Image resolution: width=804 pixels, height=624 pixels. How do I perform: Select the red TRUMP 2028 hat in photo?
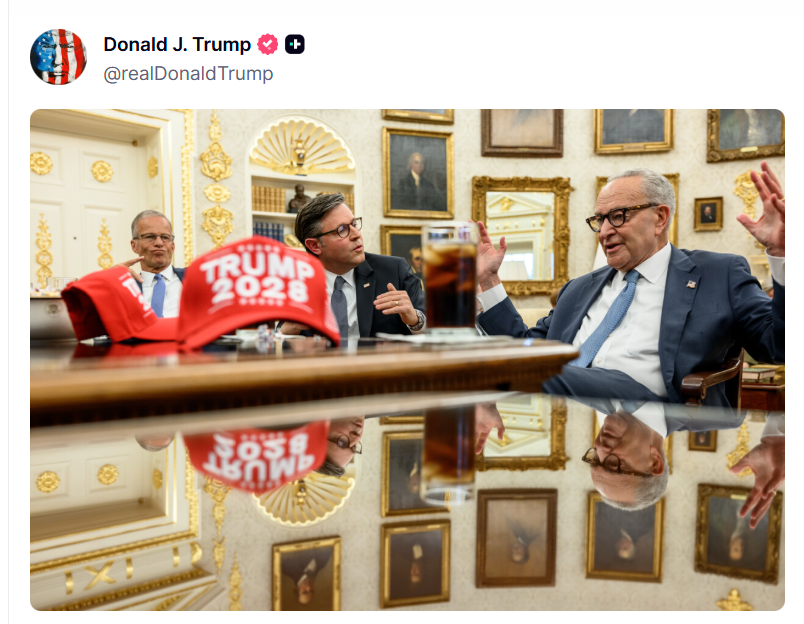(x=258, y=292)
